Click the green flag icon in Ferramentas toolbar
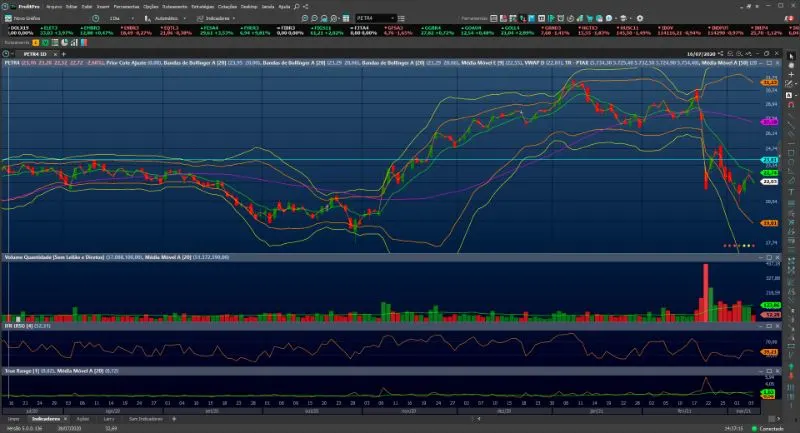800x433 pixels. click(x=551, y=18)
